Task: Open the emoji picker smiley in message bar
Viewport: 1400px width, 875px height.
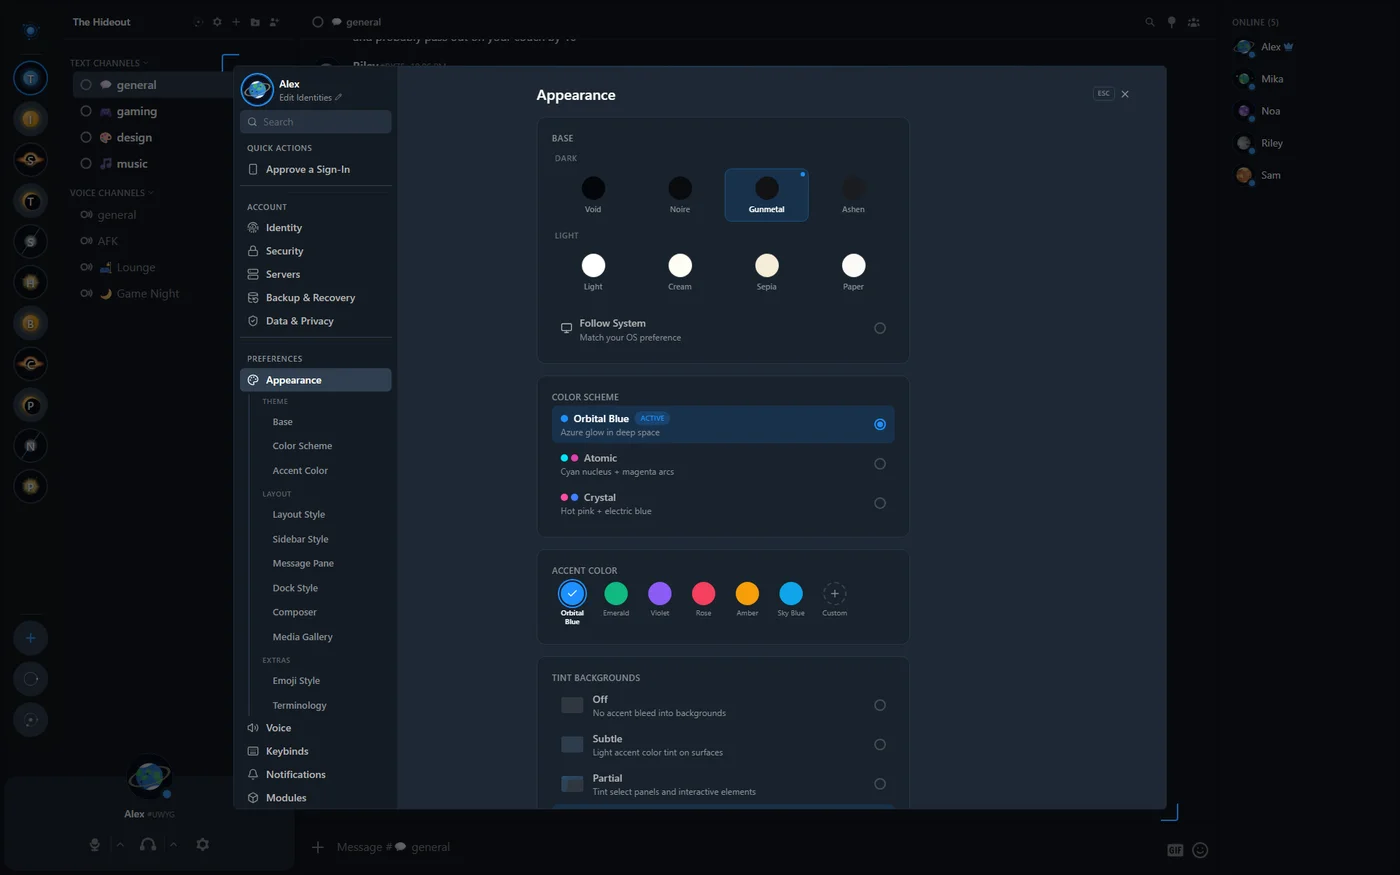Action: (1201, 850)
